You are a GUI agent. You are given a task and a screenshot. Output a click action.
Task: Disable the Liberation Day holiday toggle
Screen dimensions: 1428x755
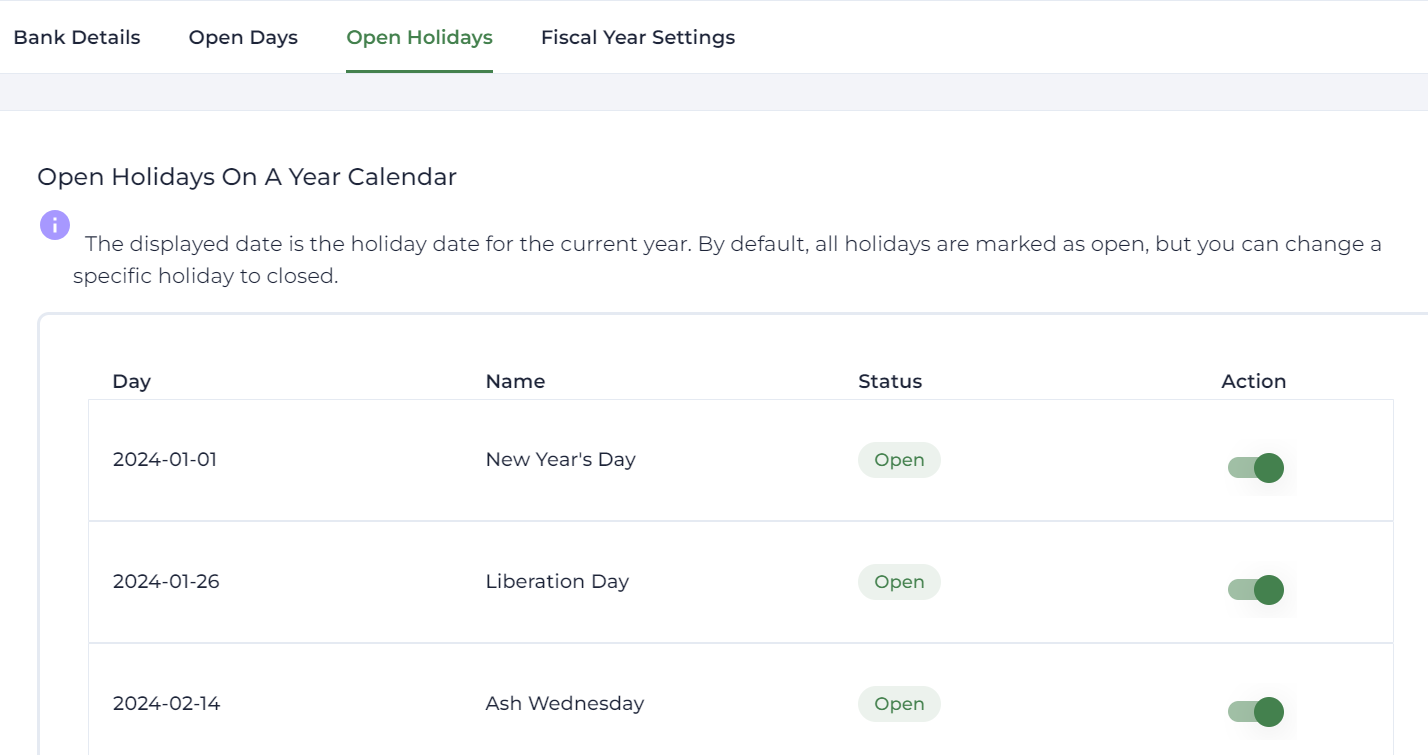[1256, 590]
